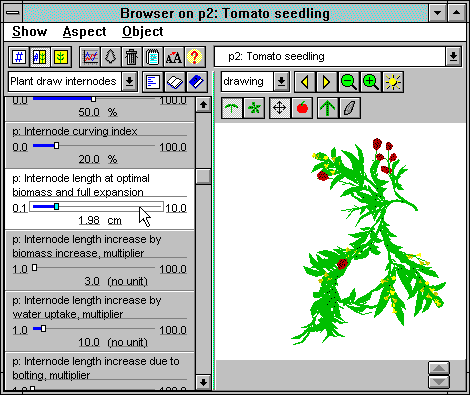Click the yellow question mark help icon
This screenshot has height=395, width=470.
tap(195, 57)
